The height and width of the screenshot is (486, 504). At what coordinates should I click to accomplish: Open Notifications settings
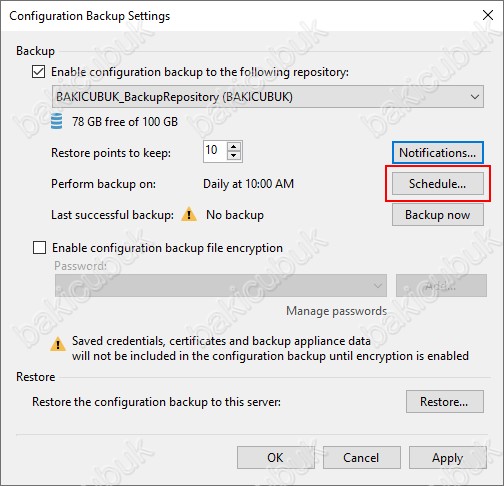[437, 153]
